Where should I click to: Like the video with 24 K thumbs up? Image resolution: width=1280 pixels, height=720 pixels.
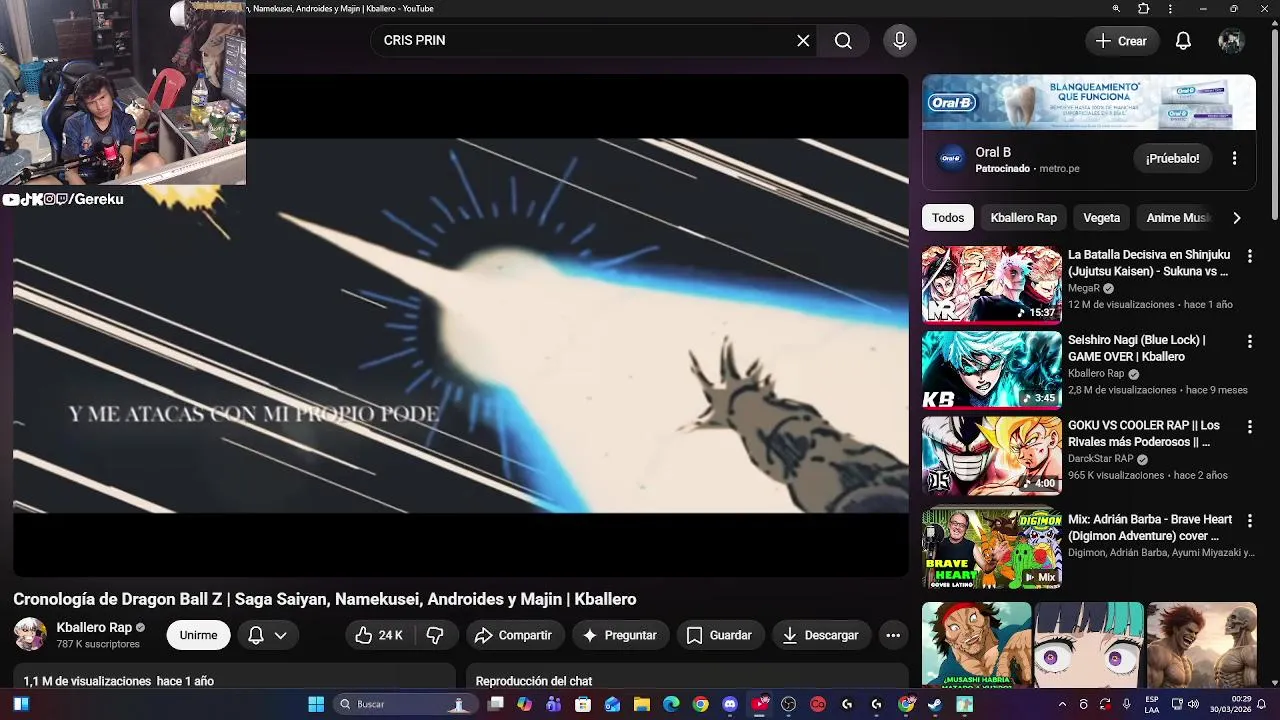click(x=378, y=635)
